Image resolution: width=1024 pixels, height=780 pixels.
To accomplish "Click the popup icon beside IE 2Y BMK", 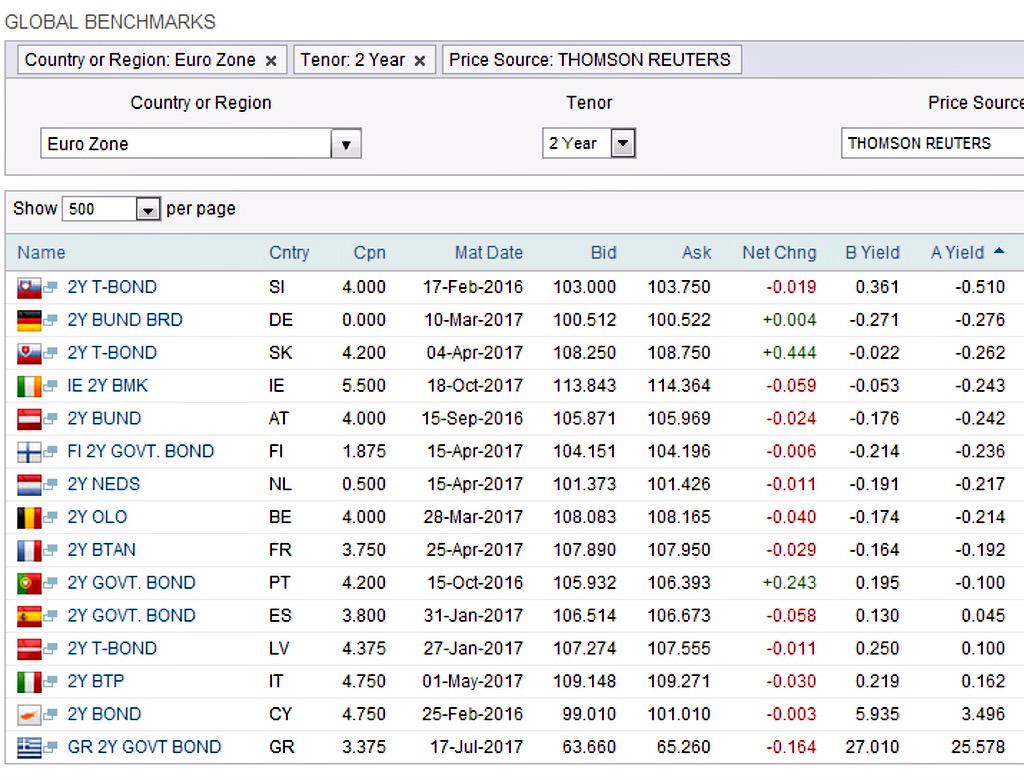I will (x=50, y=386).
